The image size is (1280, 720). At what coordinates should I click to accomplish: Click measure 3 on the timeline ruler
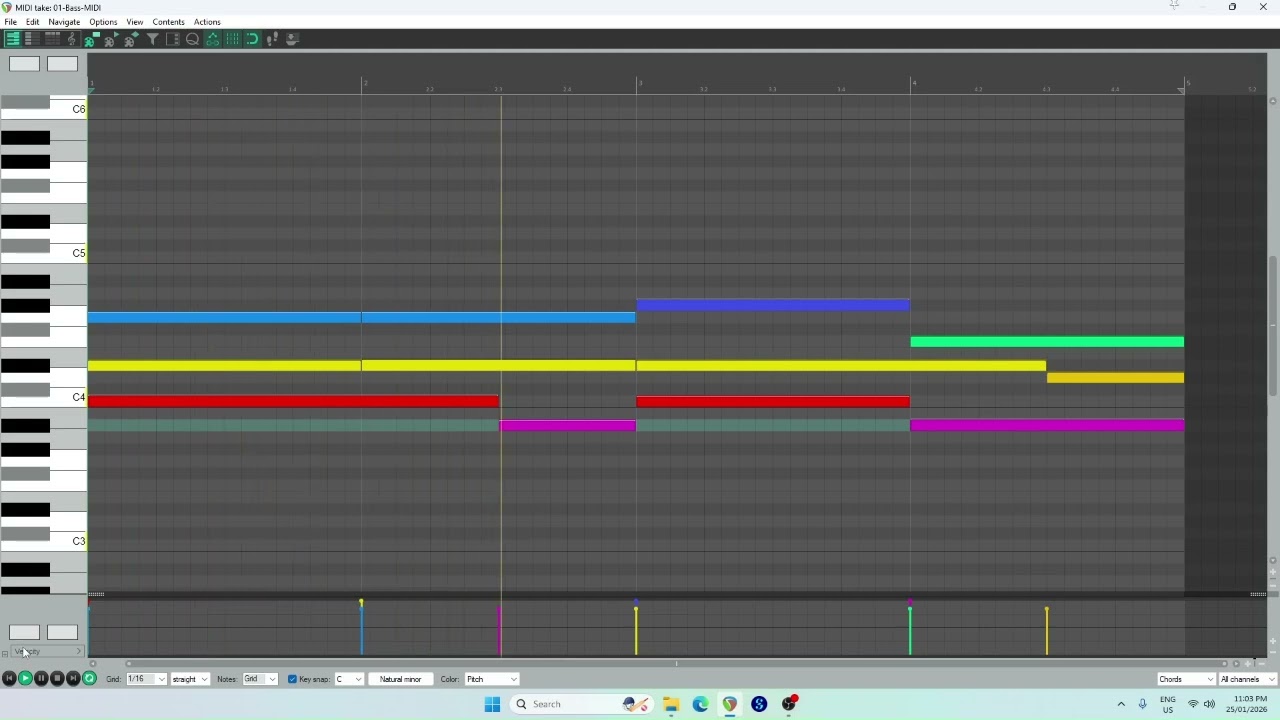pyautogui.click(x=638, y=84)
